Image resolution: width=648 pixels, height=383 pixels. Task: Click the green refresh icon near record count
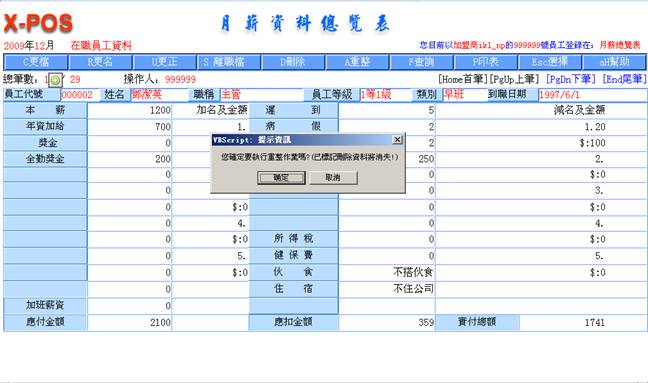55,80
